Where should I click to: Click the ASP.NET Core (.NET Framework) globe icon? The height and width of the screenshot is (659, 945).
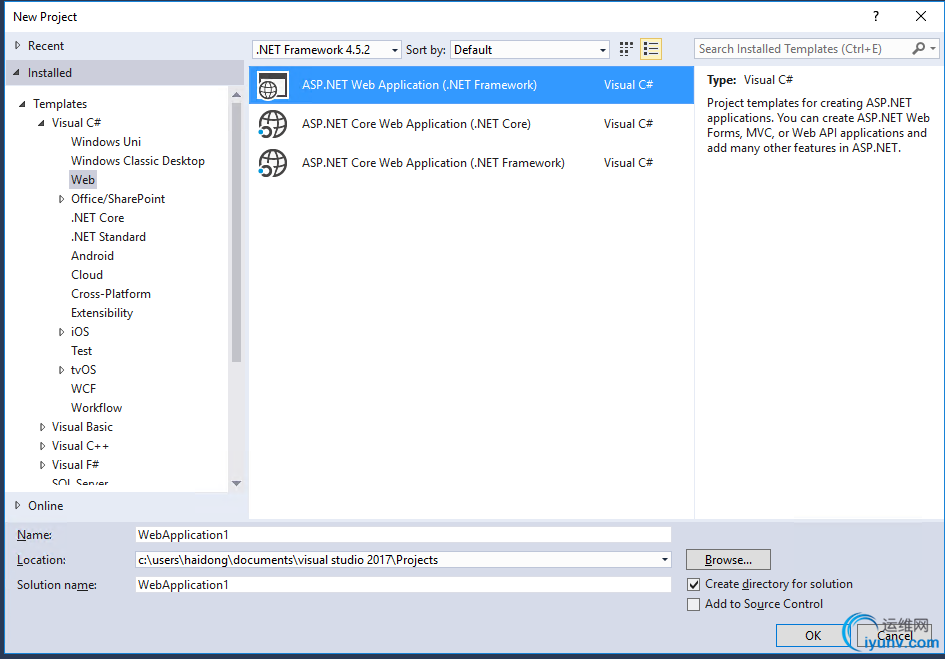tap(272, 163)
